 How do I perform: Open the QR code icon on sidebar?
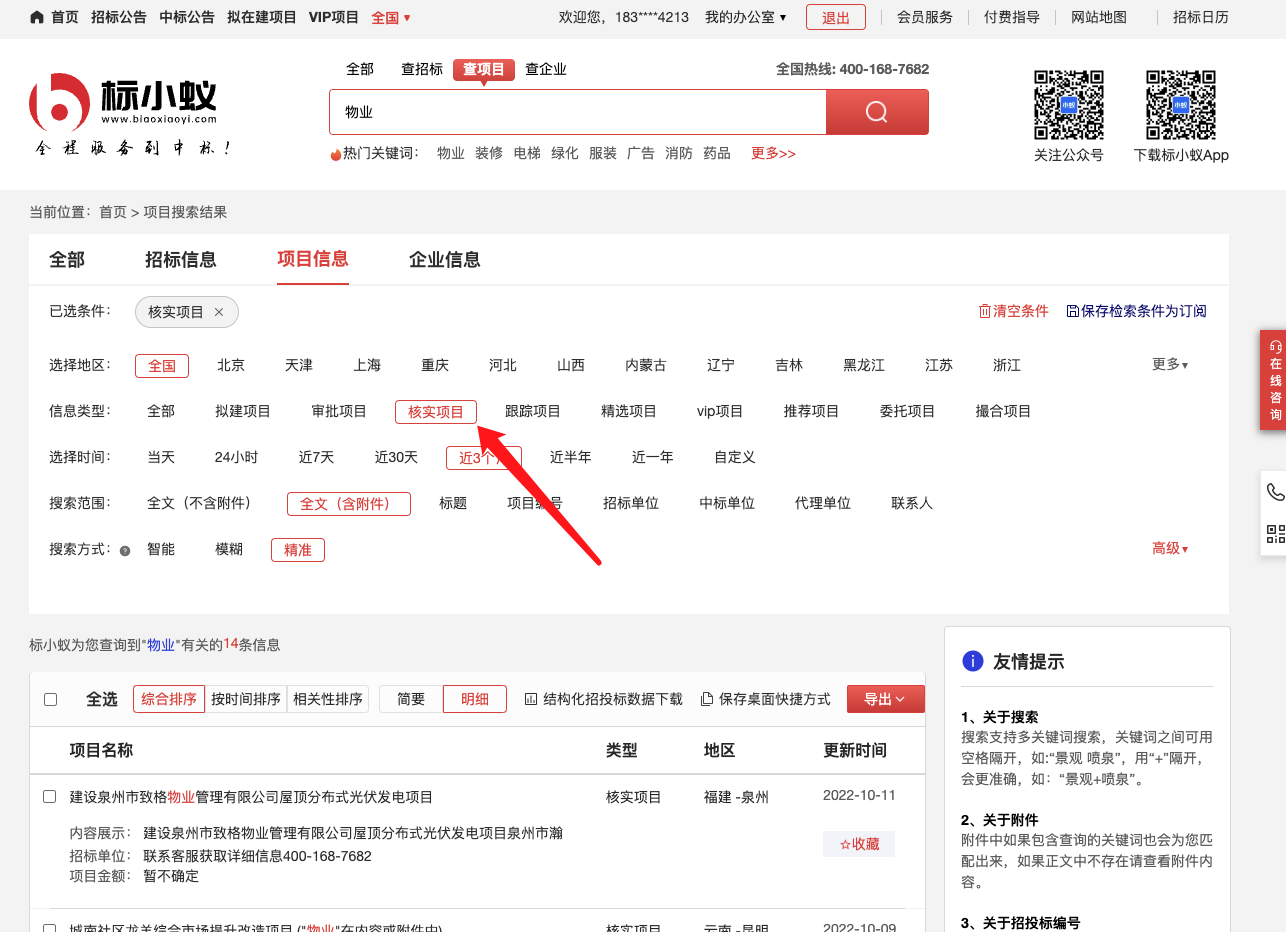click(1275, 534)
